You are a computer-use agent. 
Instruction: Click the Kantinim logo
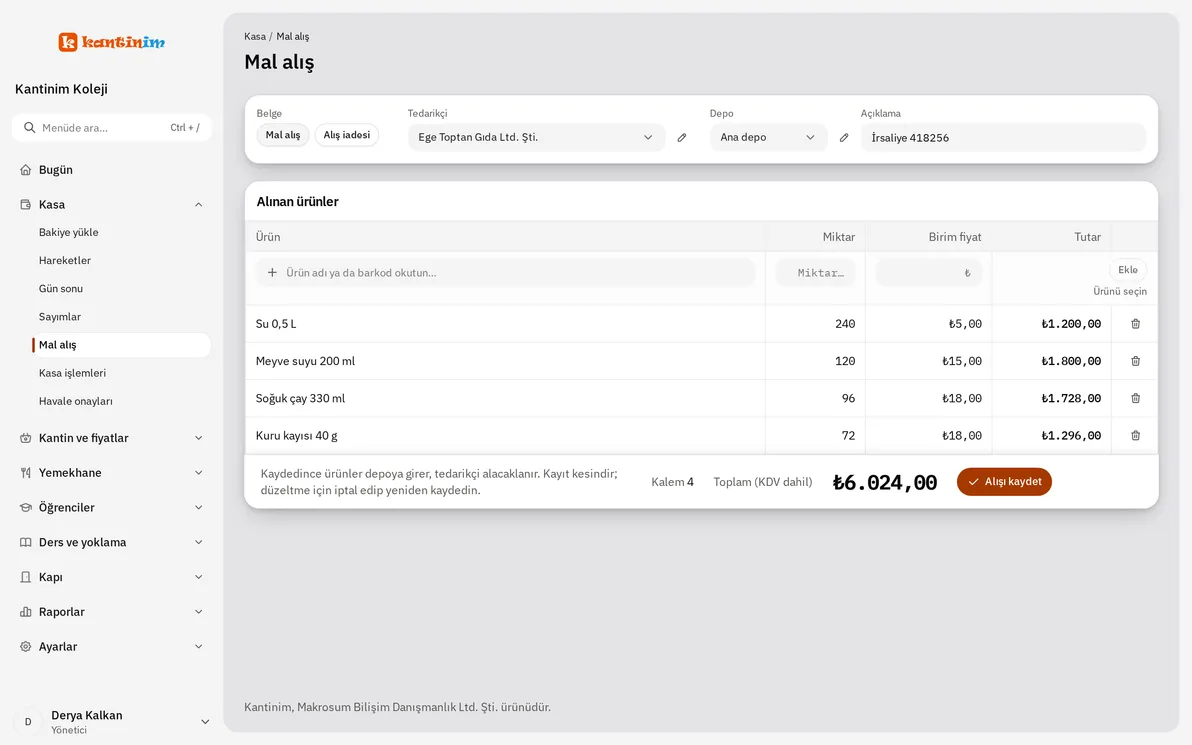tap(112, 42)
